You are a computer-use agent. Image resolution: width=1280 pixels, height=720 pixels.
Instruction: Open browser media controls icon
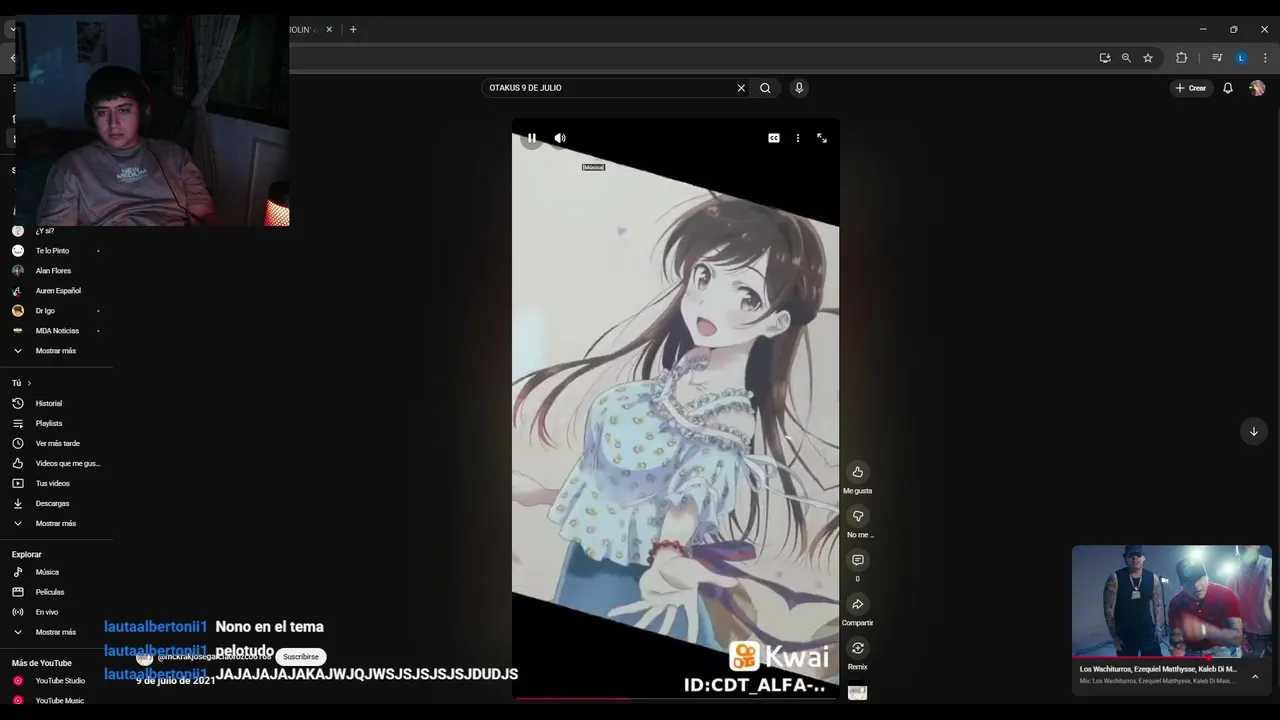(1217, 58)
